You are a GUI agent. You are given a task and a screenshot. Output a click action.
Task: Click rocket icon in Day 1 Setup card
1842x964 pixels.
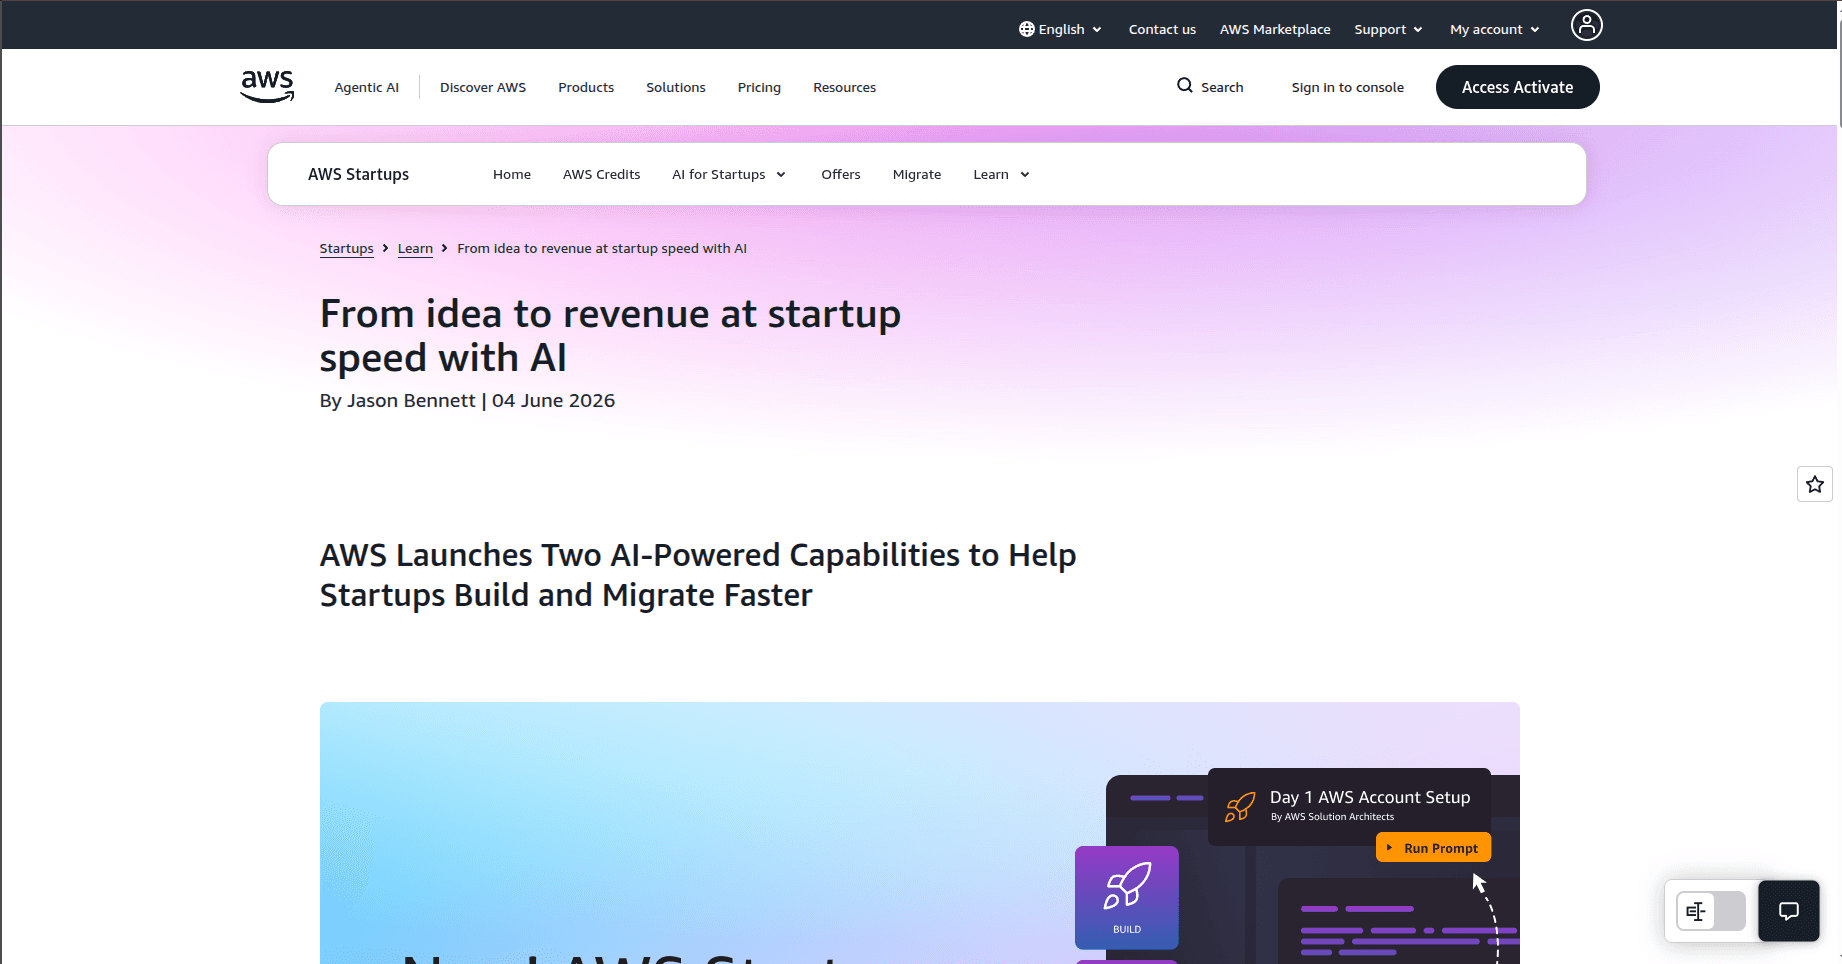[1240, 806]
